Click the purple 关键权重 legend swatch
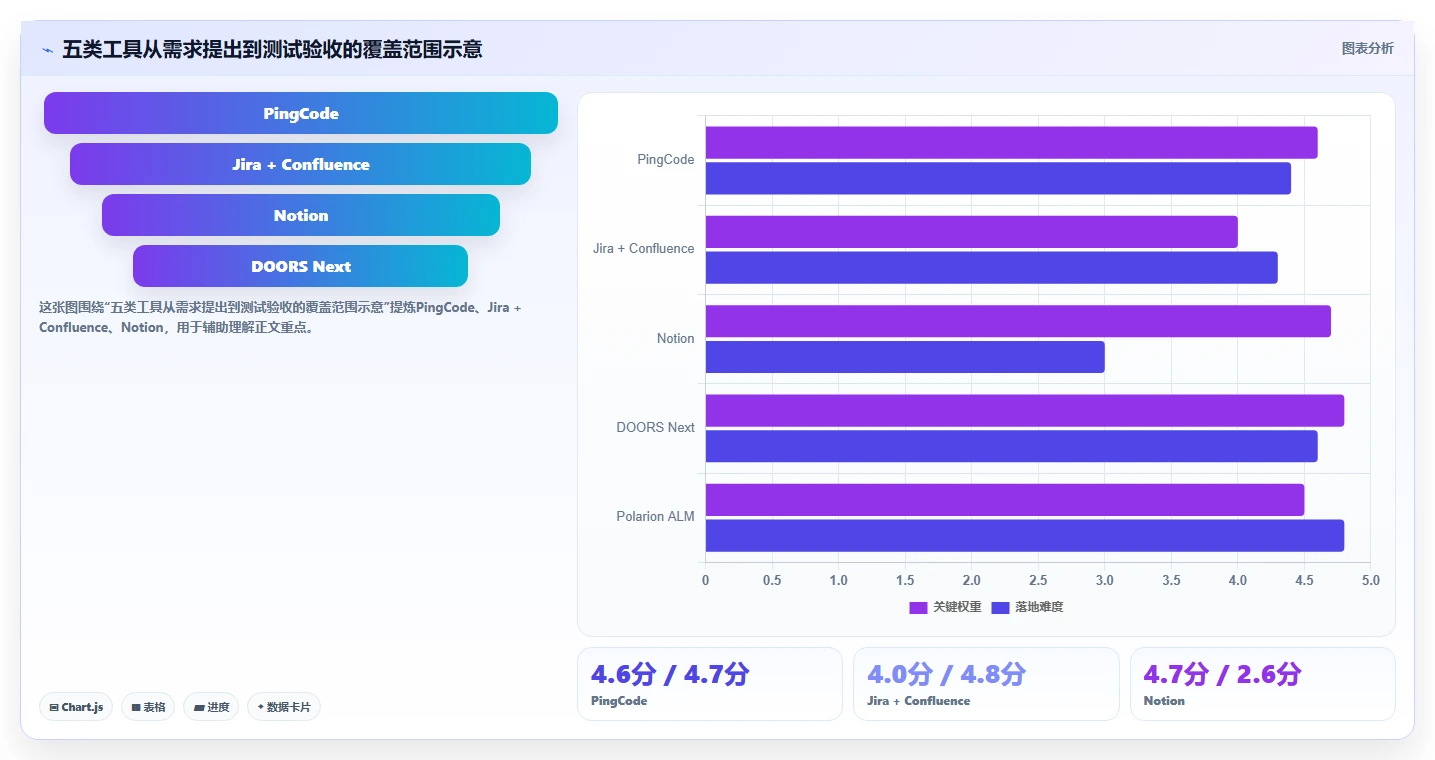 pyautogui.click(x=918, y=607)
